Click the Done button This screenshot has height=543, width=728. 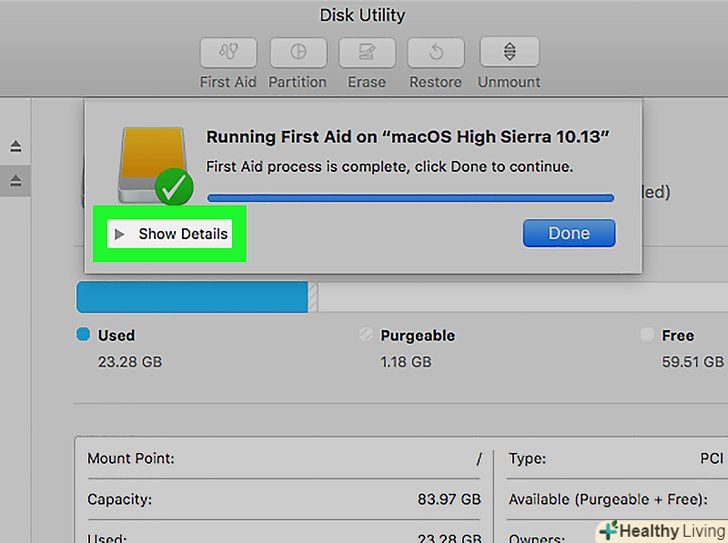pyautogui.click(x=568, y=233)
